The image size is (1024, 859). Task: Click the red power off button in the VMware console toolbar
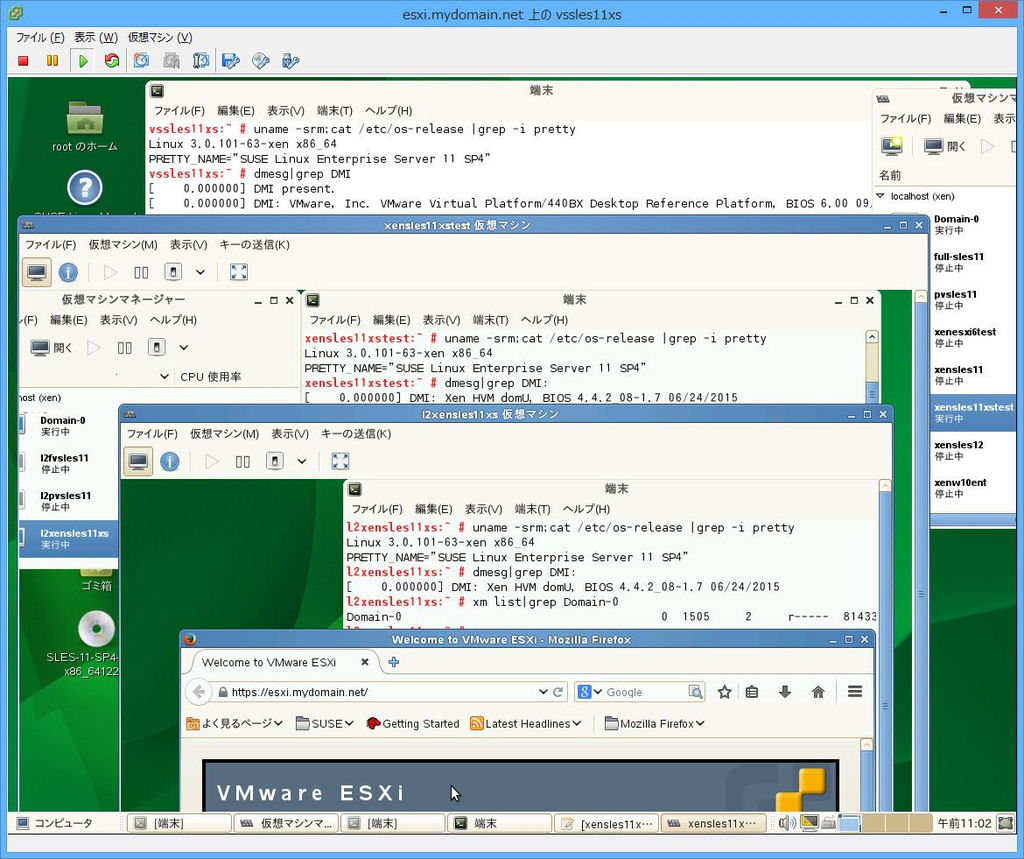(24, 61)
